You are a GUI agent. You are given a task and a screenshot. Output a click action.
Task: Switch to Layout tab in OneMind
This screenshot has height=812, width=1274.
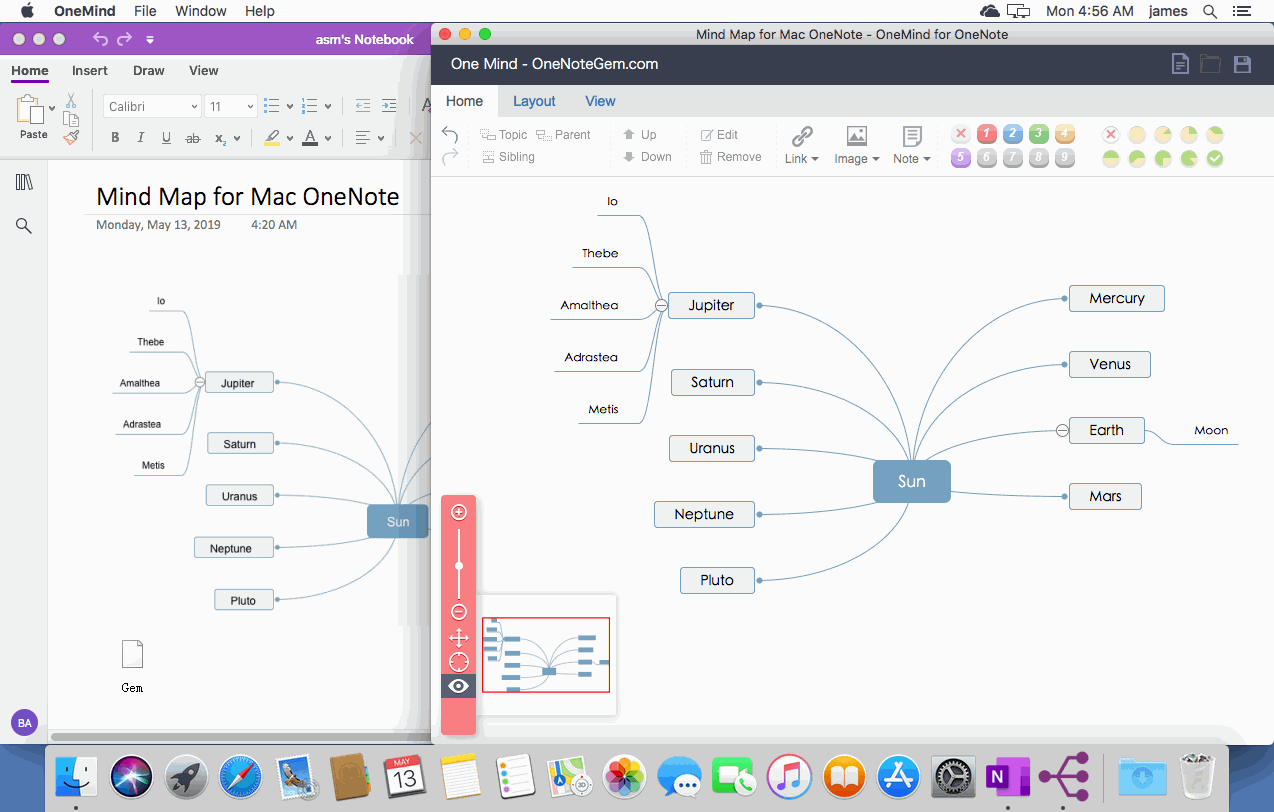(534, 101)
